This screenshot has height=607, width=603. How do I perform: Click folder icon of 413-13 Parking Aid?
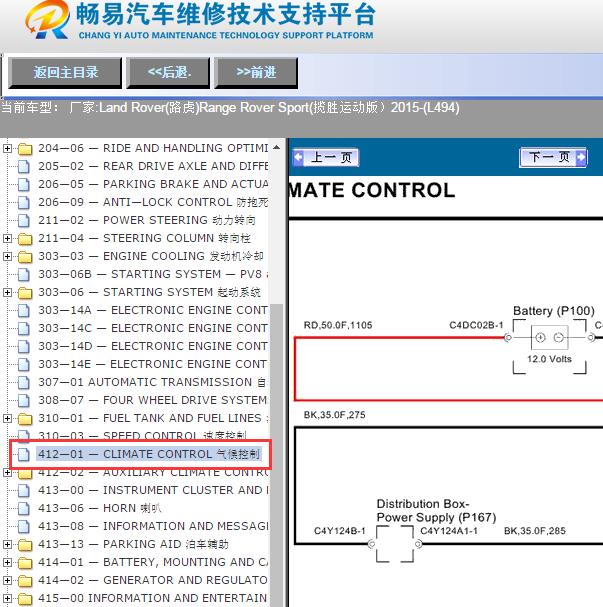(25, 545)
